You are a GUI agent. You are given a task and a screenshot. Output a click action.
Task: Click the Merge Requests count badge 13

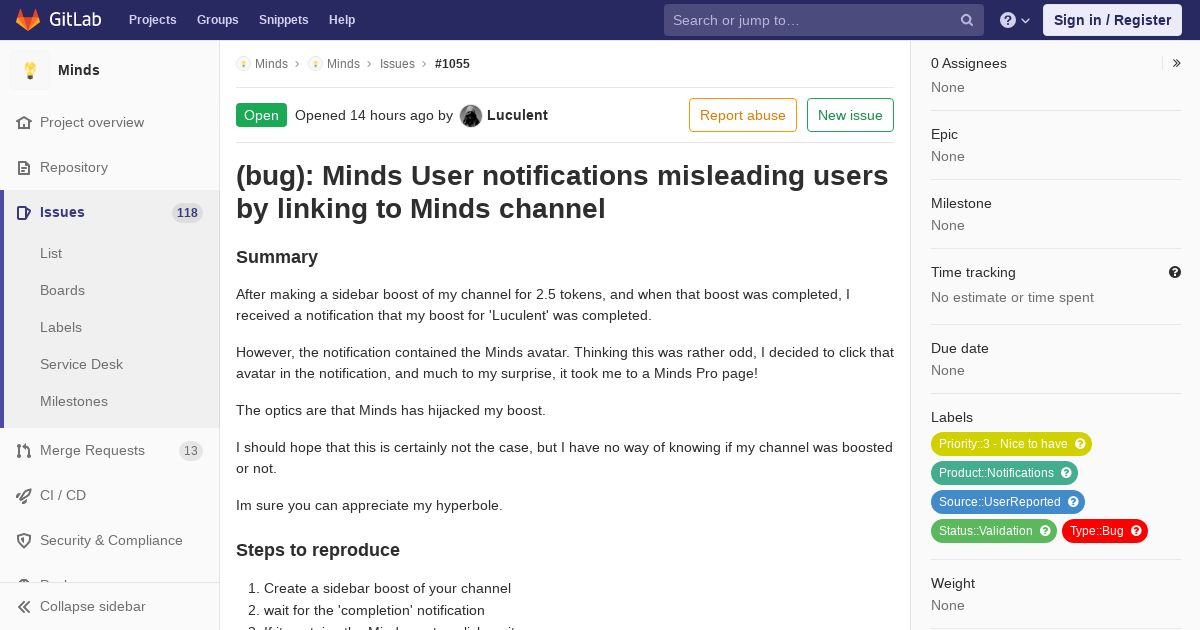tap(191, 450)
